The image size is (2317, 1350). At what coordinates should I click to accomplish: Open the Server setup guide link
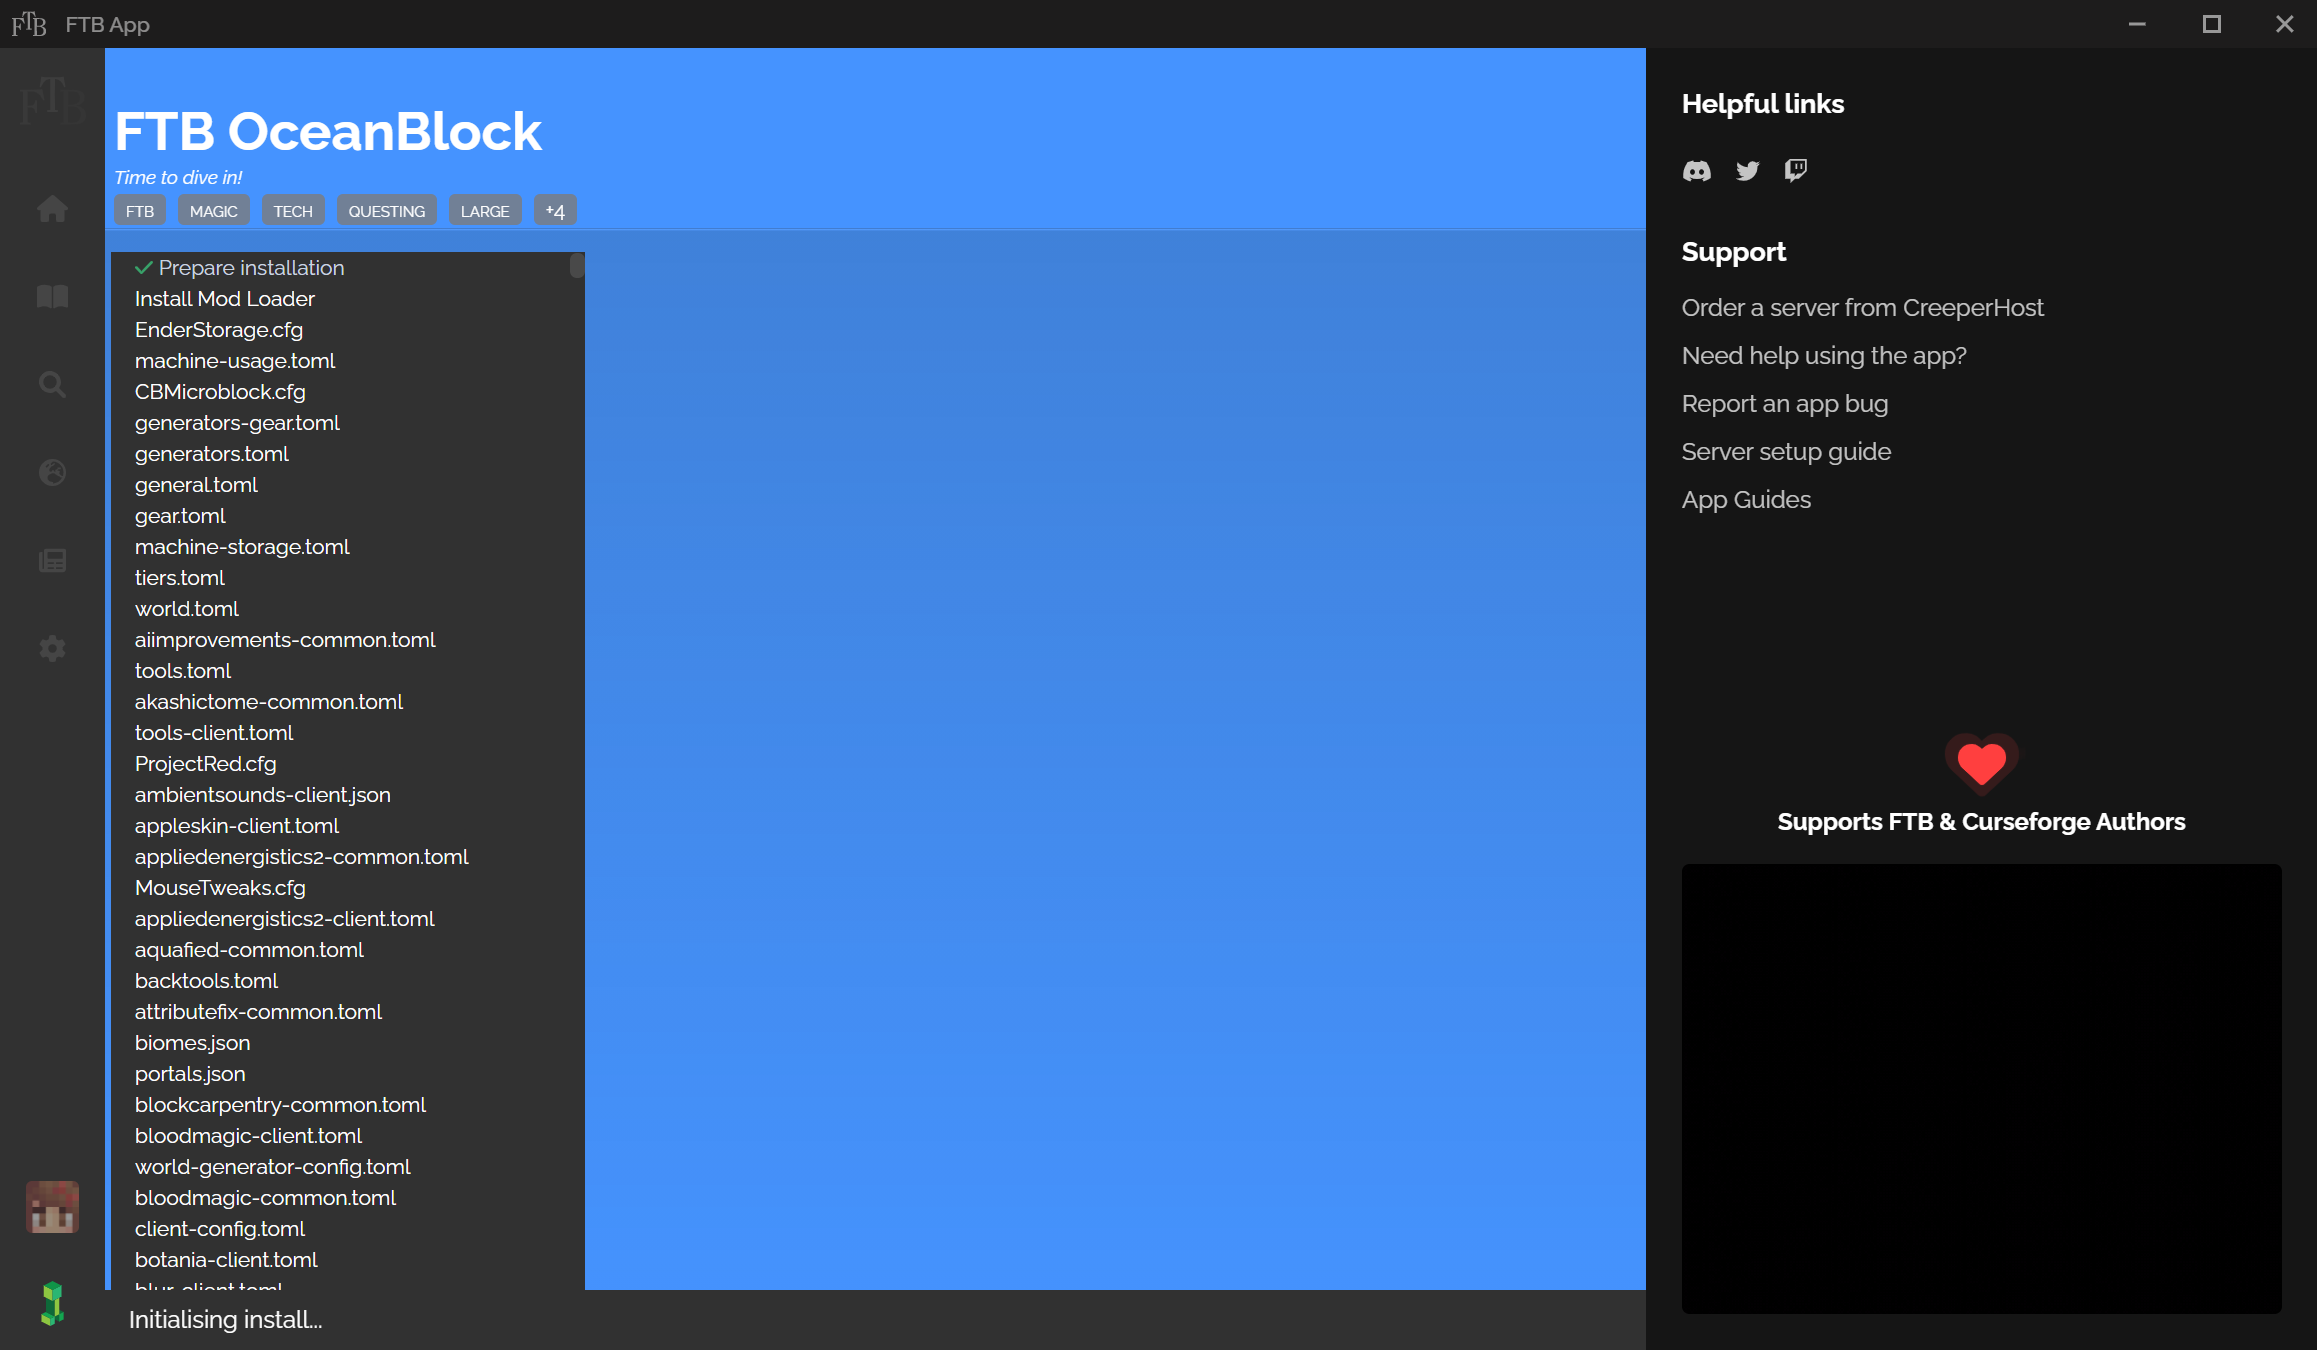click(x=1786, y=451)
